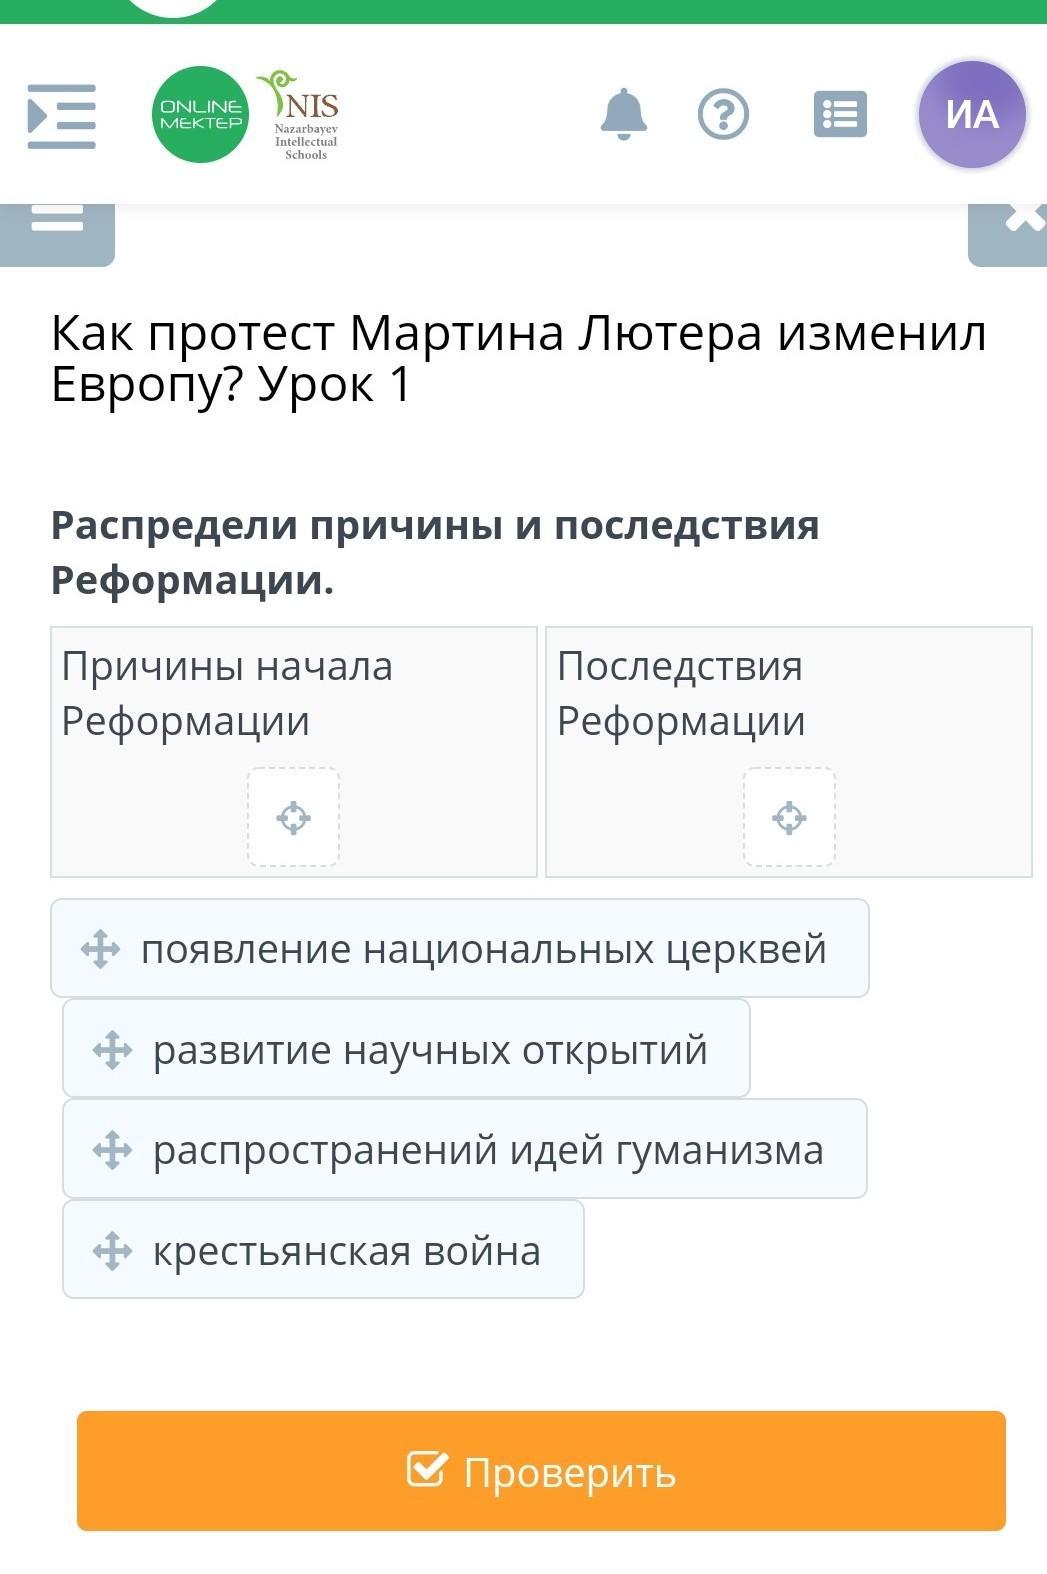
Task: Open notifications bell
Action: click(x=623, y=115)
